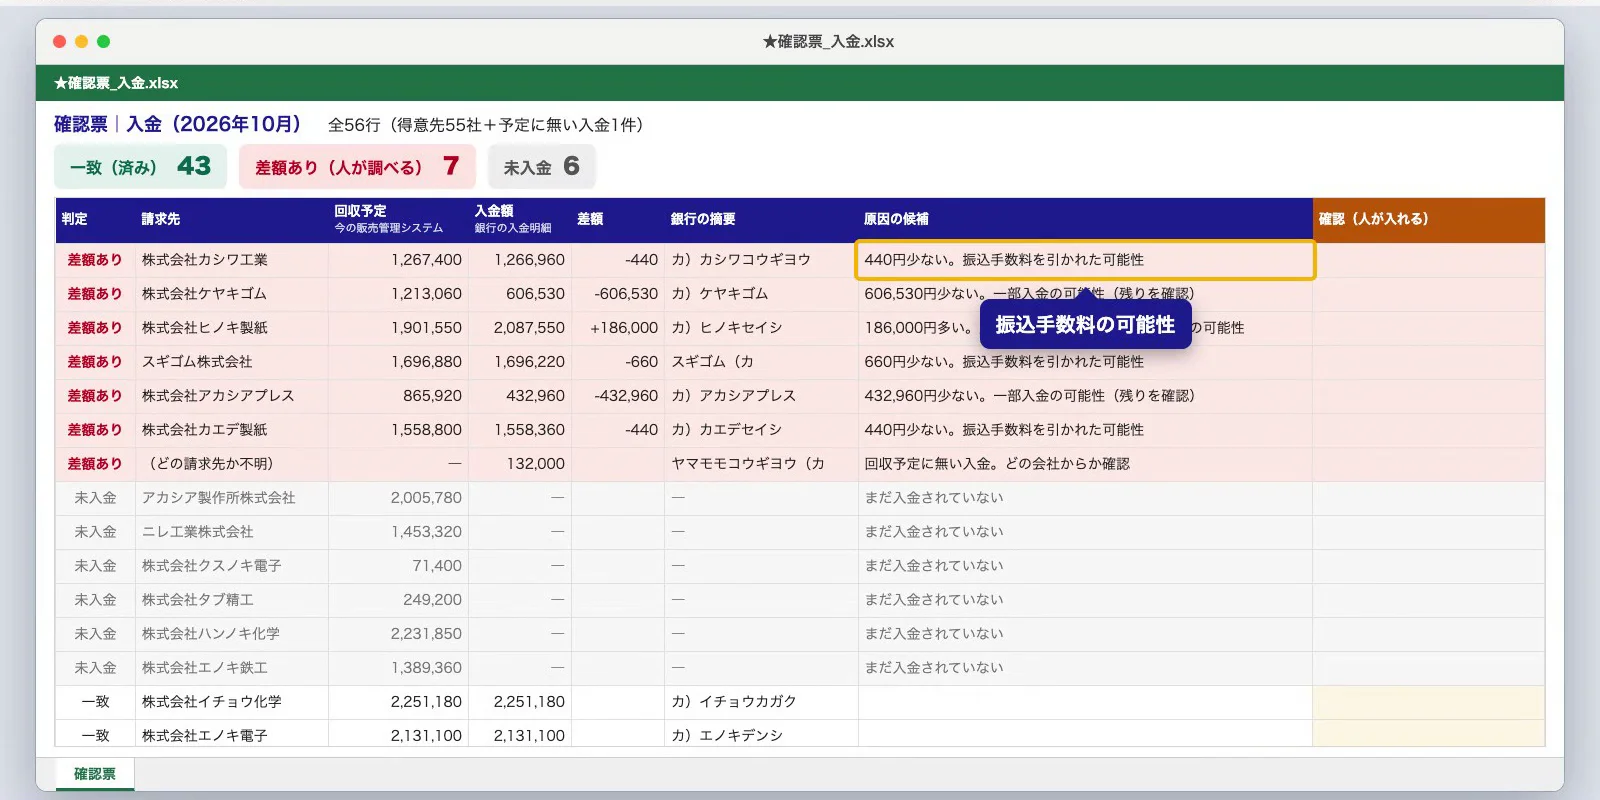Click the difference value "-606,530"
Image resolution: width=1600 pixels, height=800 pixels.
pos(626,294)
